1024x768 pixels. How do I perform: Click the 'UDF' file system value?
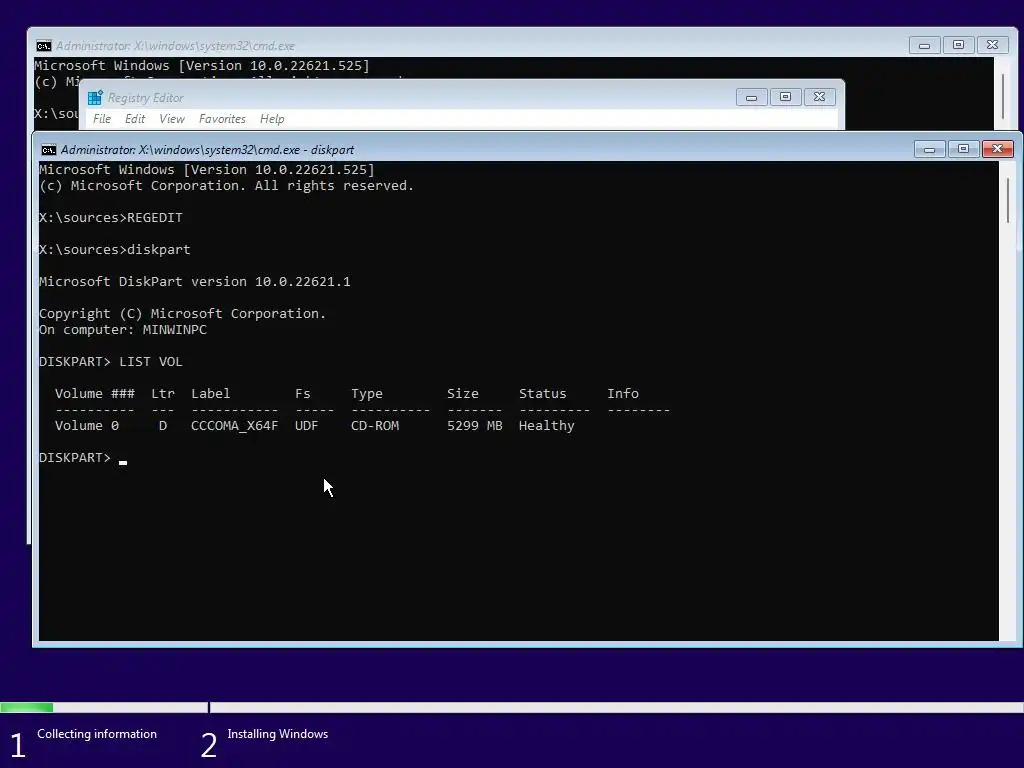(306, 426)
